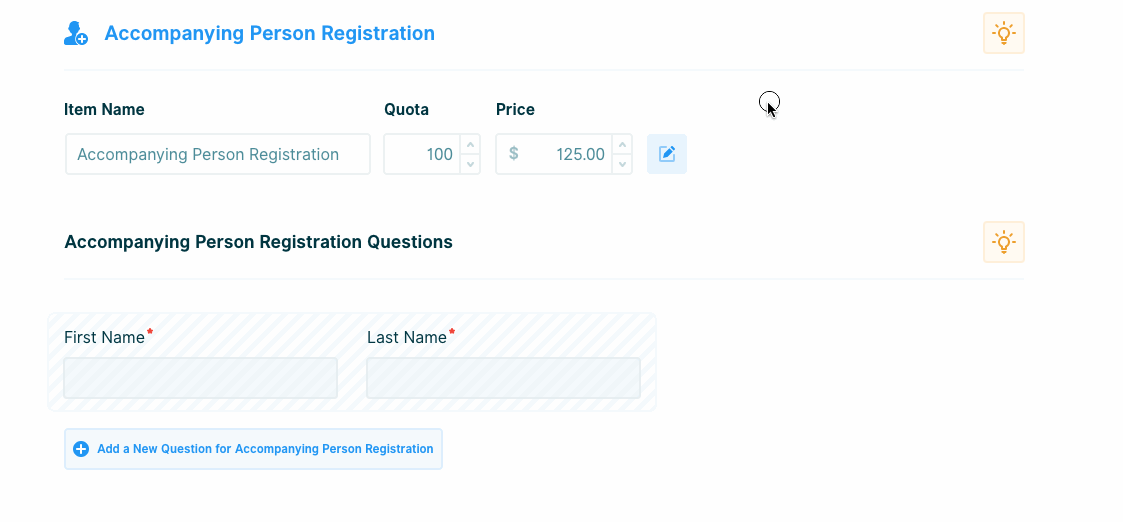
Task: Click the edit pencil icon next to Price
Action: 667,154
